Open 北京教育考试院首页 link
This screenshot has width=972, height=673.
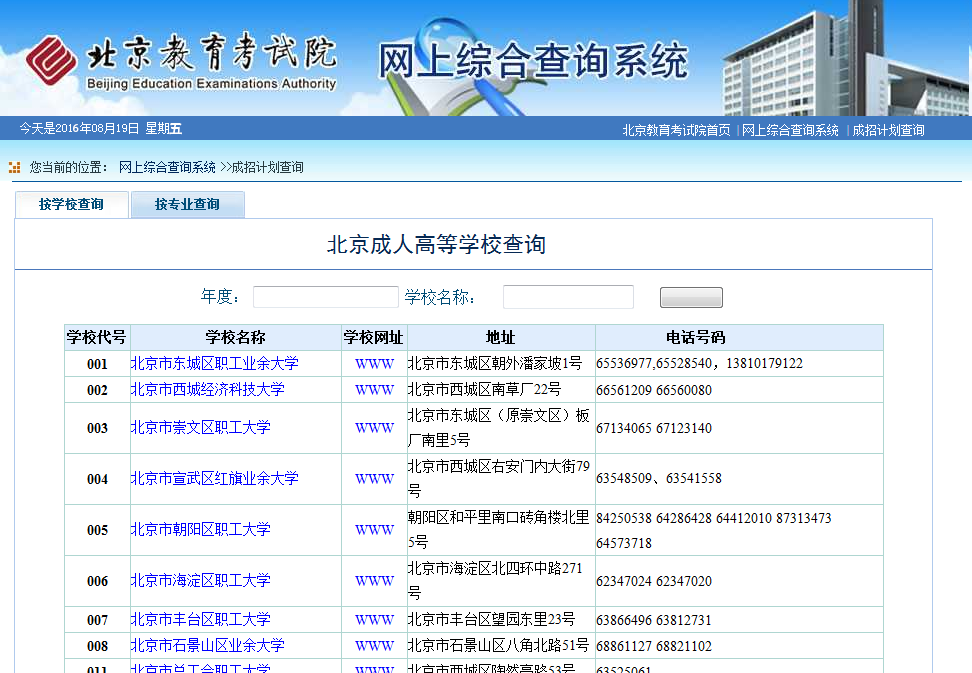pyautogui.click(x=676, y=130)
